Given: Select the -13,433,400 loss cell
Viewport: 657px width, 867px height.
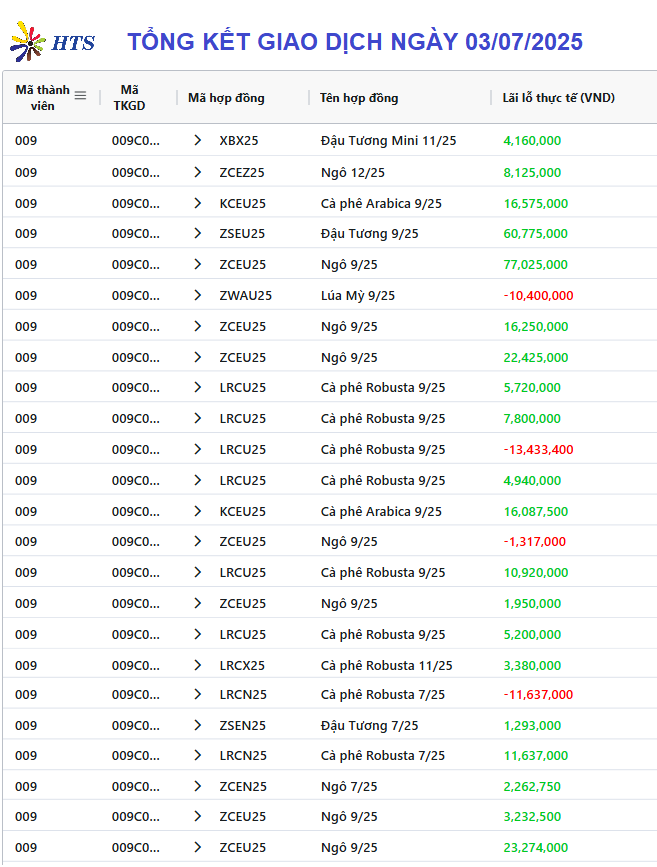Looking at the screenshot, I should click(538, 450).
